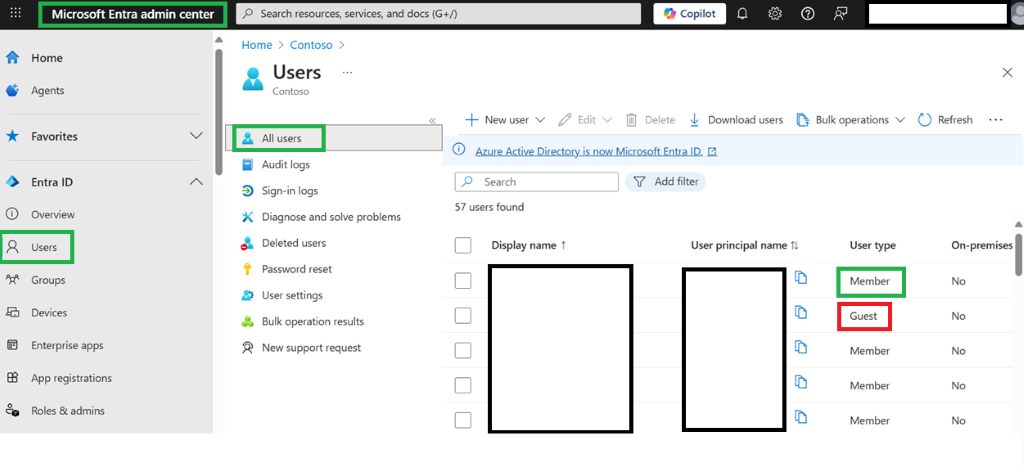Image resolution: width=1024 pixels, height=468 pixels.
Task: Expand the Favorites section chevron
Action: [x=196, y=136]
